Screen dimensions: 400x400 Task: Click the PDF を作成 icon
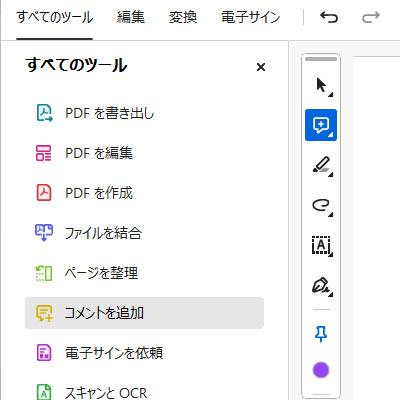[44, 193]
